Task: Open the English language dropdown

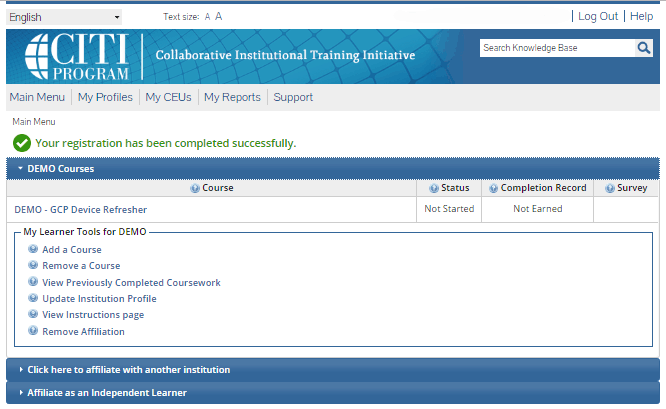Action: coord(64,17)
